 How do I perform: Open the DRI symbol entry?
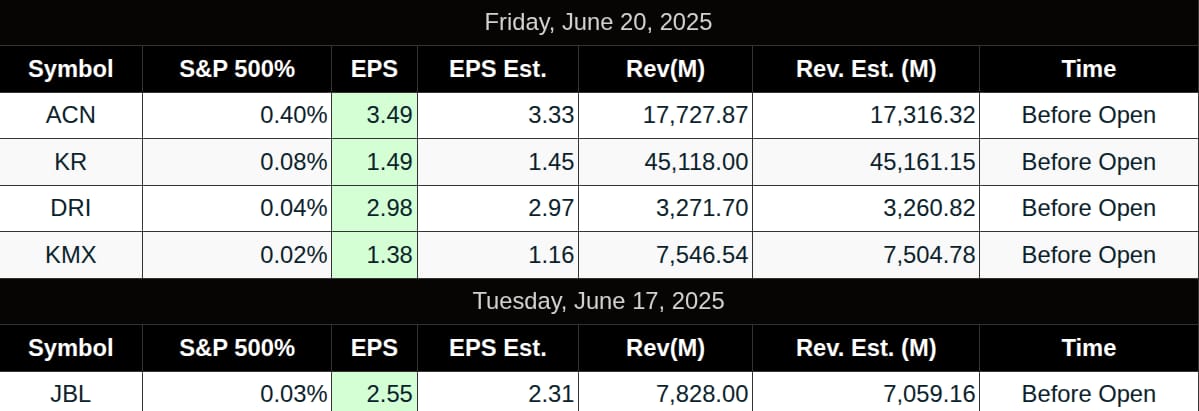[70, 208]
